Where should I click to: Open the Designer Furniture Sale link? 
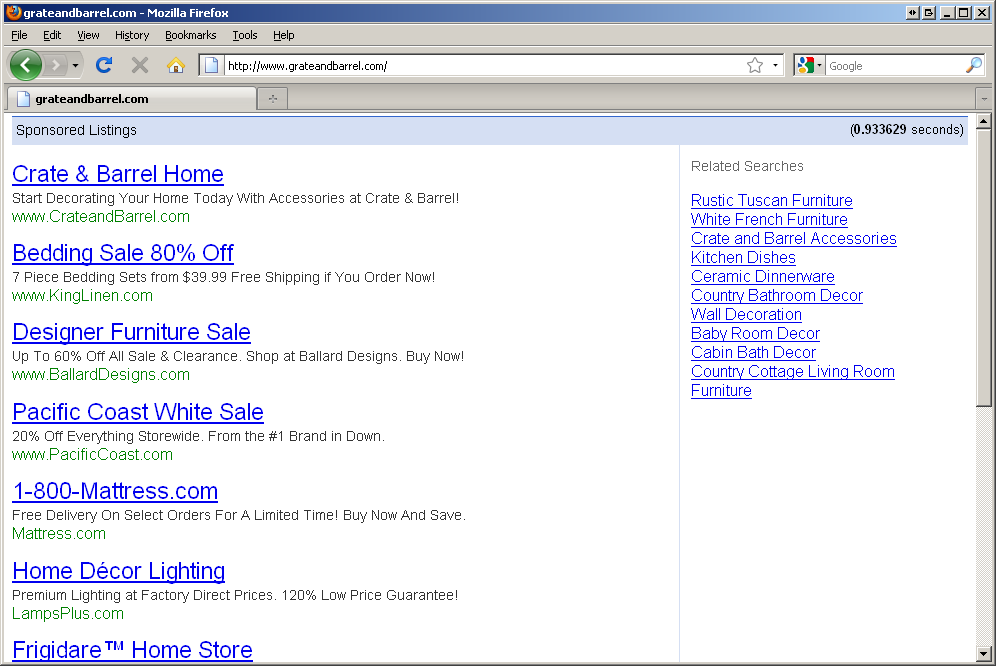pyautogui.click(x=131, y=332)
